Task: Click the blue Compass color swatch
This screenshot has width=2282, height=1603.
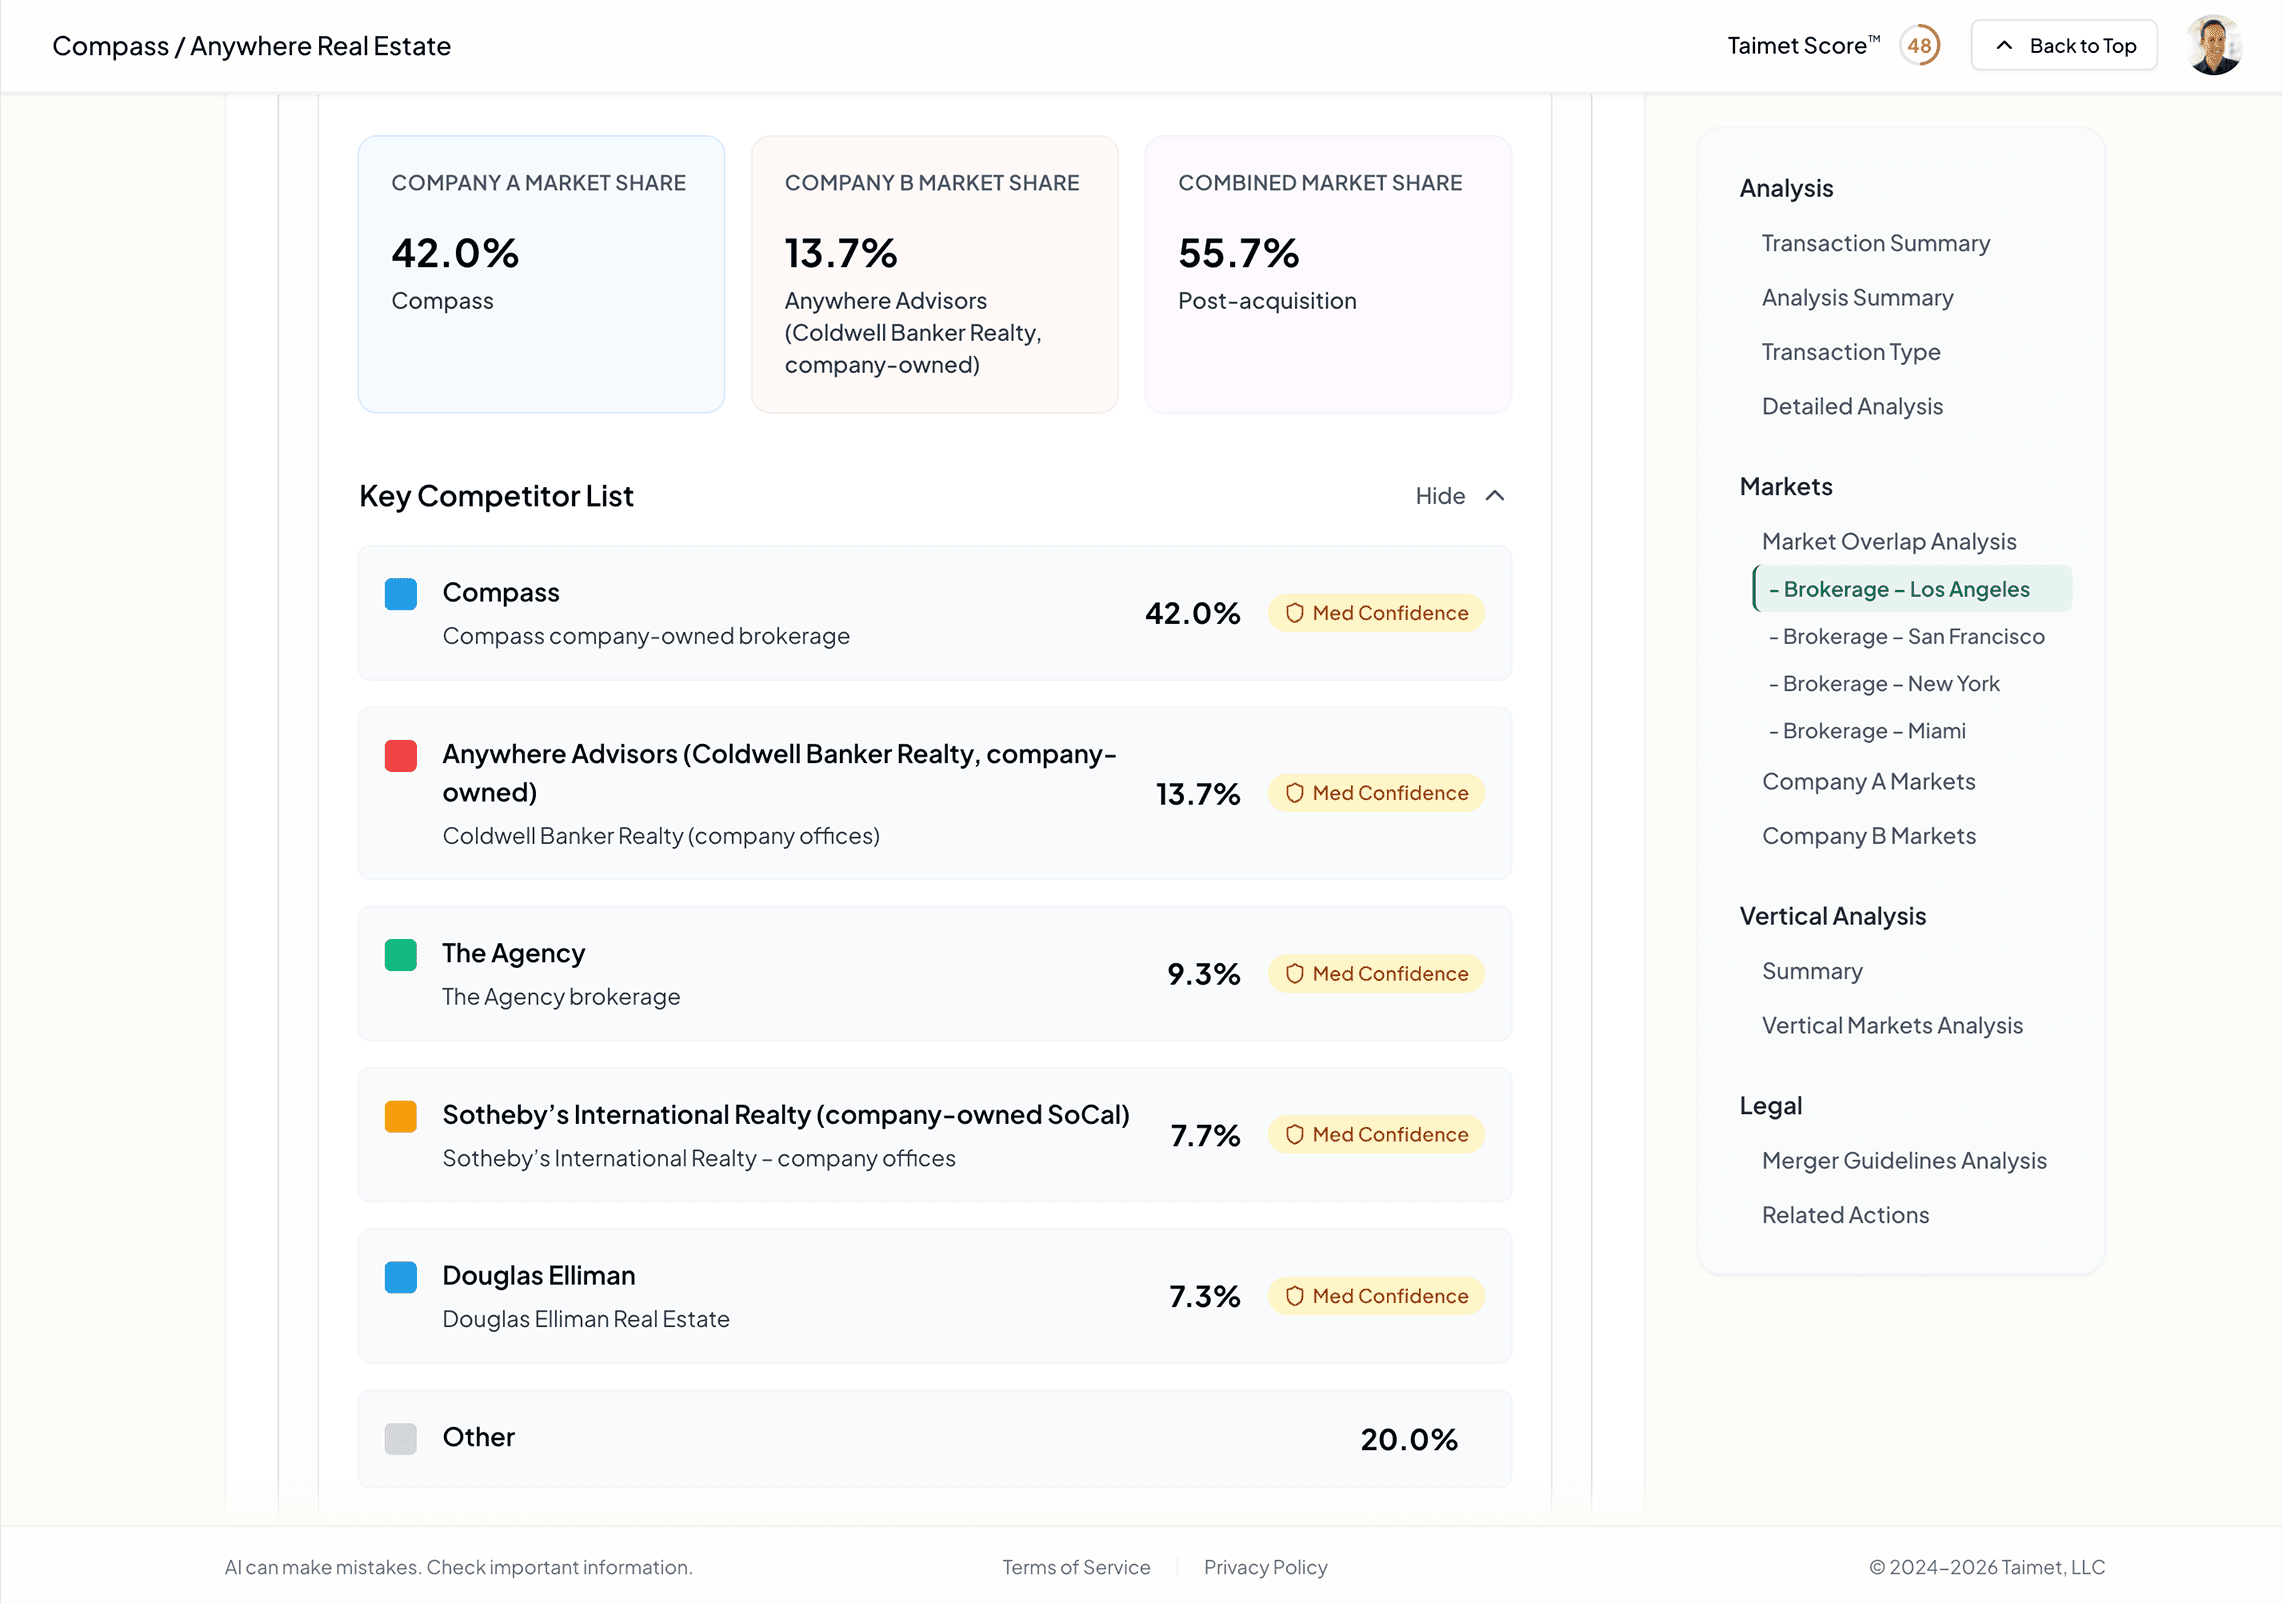Action: pyautogui.click(x=400, y=594)
